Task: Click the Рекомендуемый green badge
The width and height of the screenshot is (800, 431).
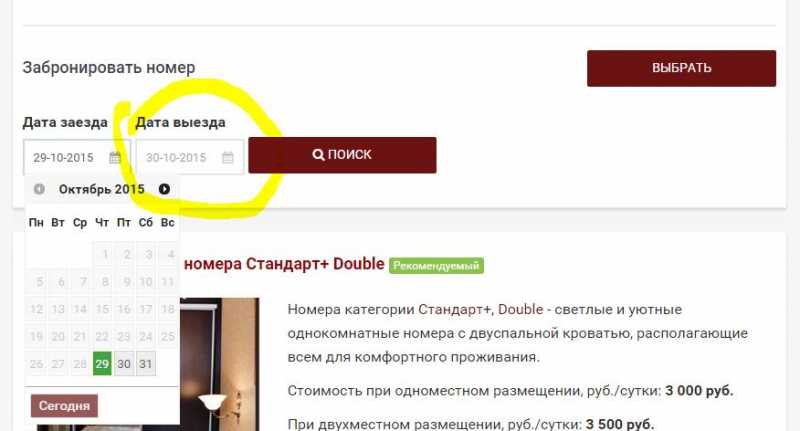Action: coord(436,266)
